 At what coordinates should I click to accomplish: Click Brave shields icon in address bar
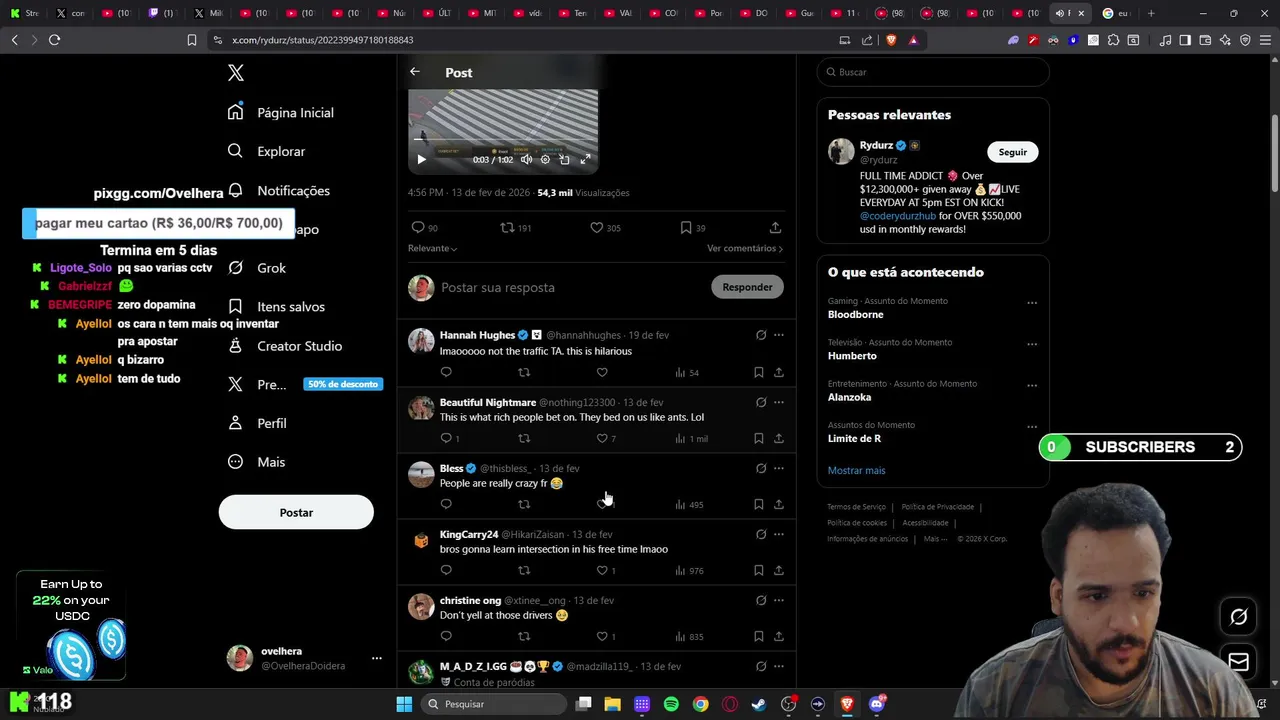[x=891, y=40]
